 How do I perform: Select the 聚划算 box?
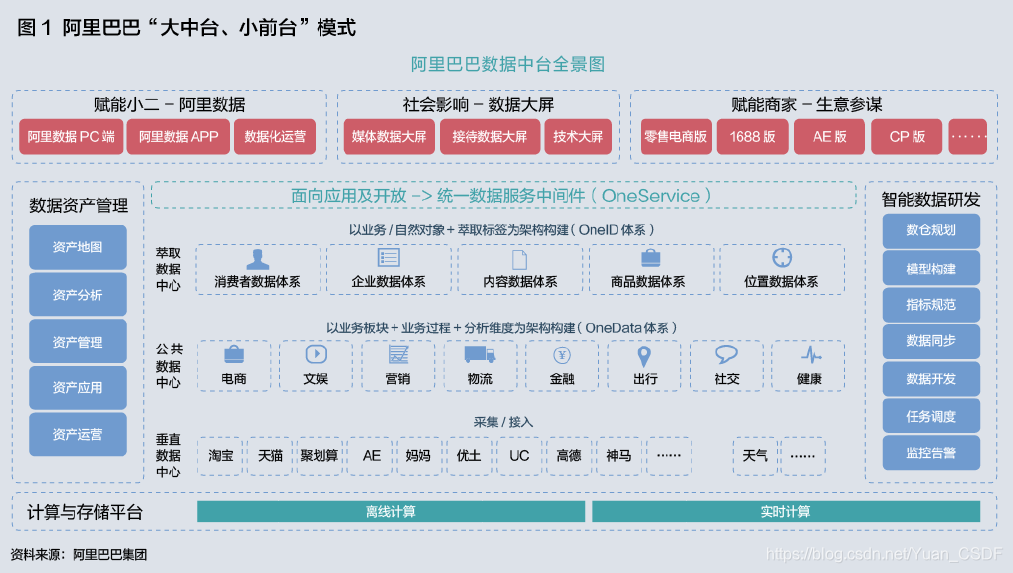tap(320, 456)
